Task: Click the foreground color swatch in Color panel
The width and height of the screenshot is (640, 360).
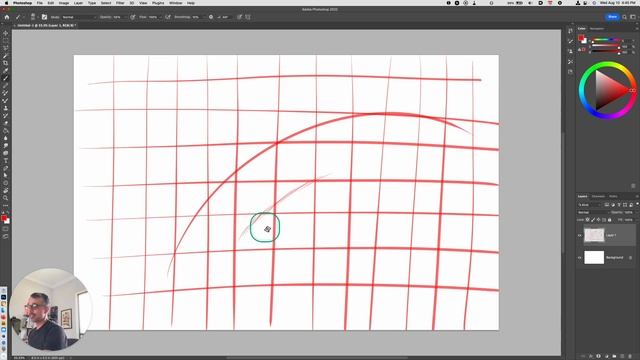Action: coord(581,38)
